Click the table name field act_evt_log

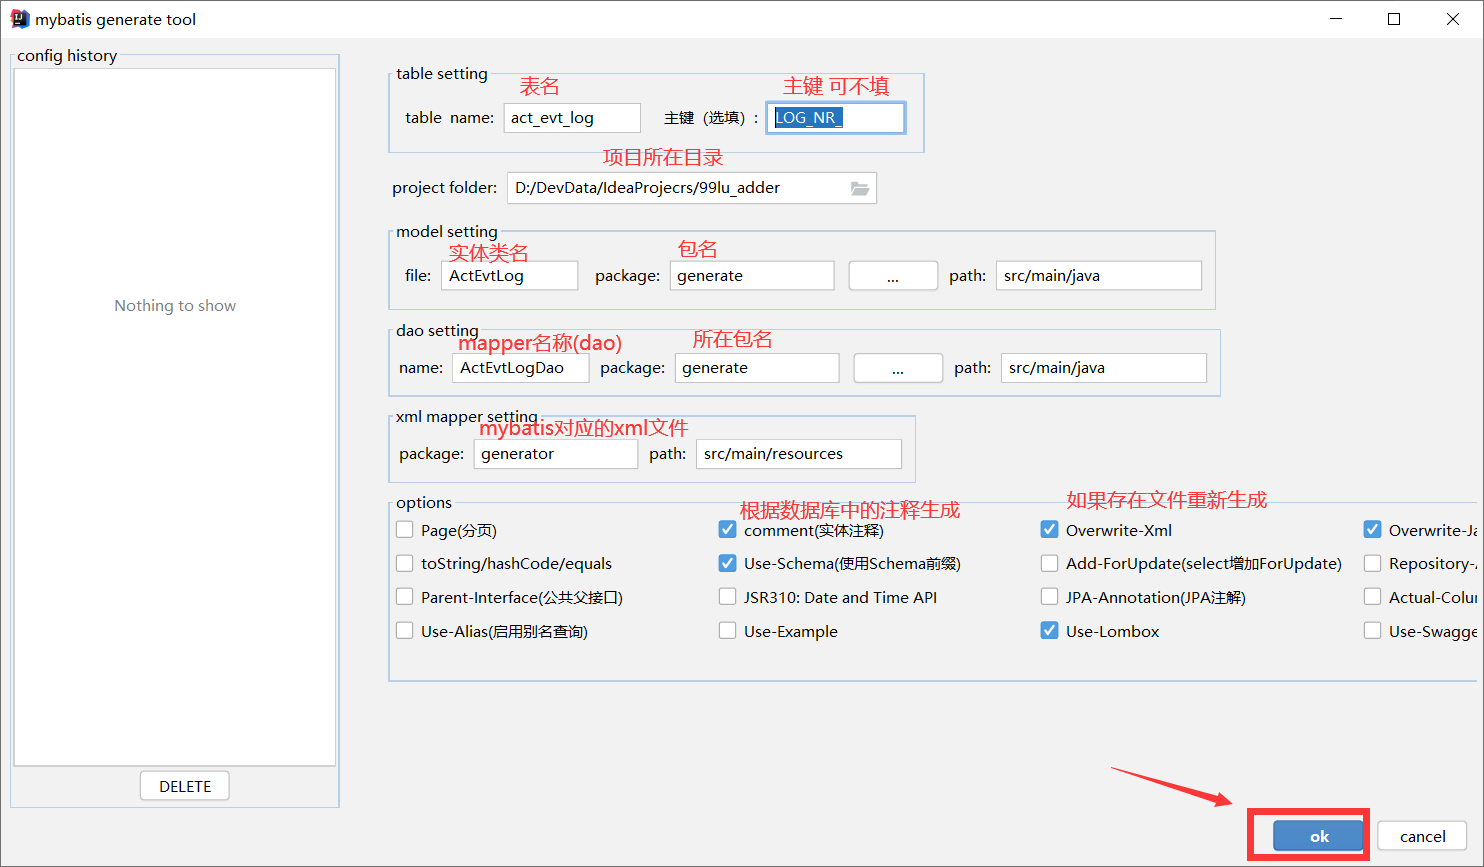[x=572, y=118]
